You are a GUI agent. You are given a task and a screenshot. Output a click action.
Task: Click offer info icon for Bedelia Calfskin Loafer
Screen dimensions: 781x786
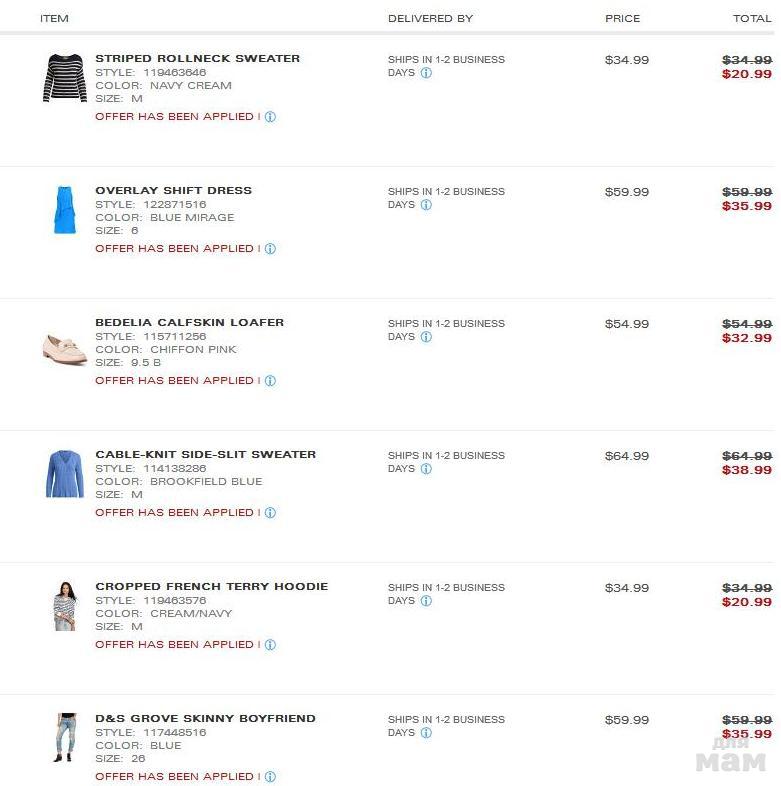tap(270, 381)
